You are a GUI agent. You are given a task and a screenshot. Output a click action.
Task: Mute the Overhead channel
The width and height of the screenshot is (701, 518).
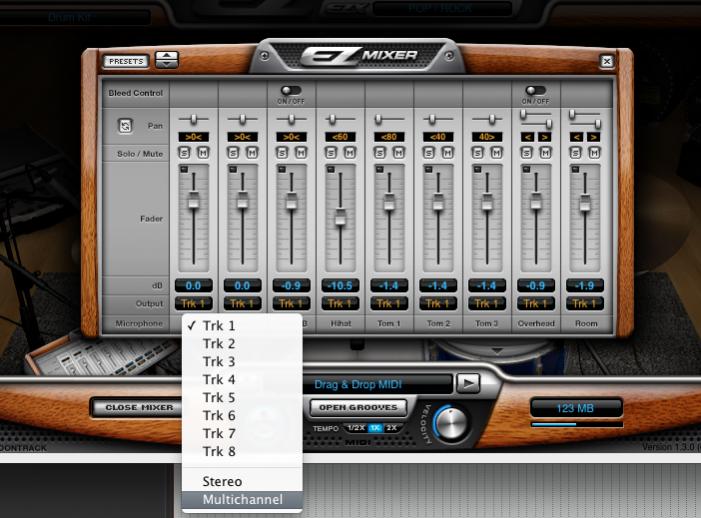pyautogui.click(x=545, y=153)
